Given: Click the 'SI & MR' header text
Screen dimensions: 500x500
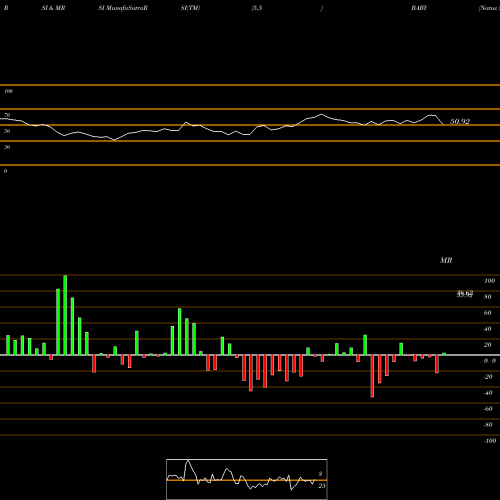Looking at the screenshot, I should (53, 8).
